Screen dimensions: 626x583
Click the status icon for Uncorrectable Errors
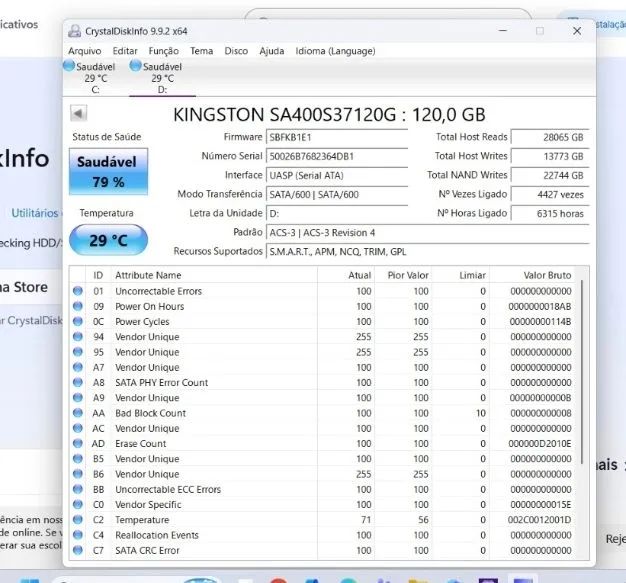(78, 291)
